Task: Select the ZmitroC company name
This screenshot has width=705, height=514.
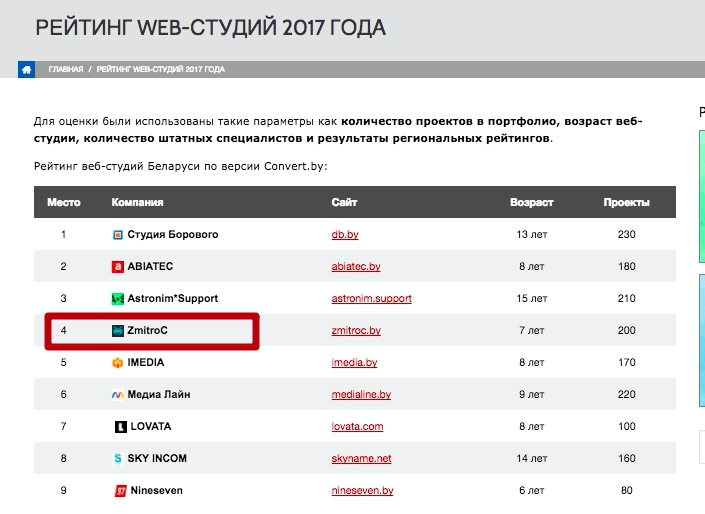Action: [147, 330]
